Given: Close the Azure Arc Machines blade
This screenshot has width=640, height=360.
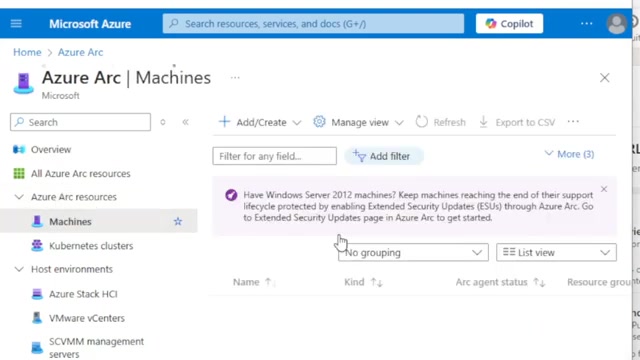Looking at the screenshot, I should click(x=604, y=78).
